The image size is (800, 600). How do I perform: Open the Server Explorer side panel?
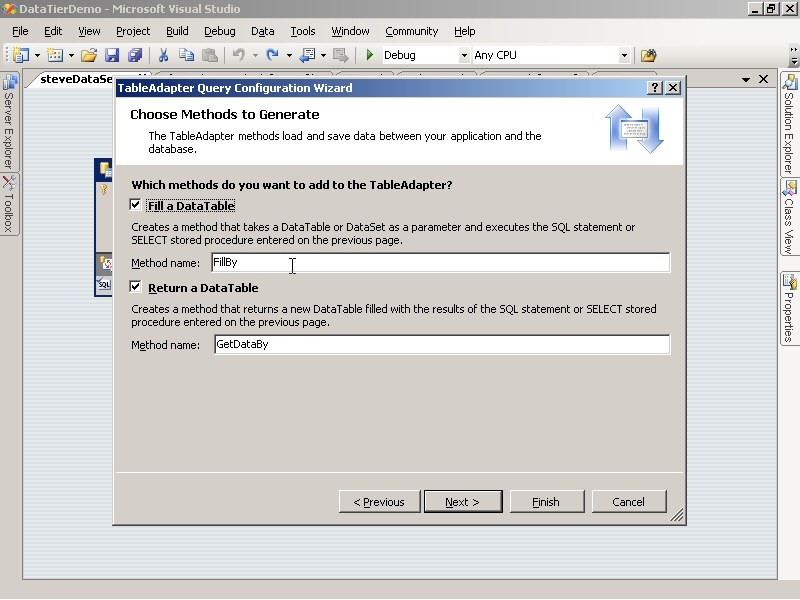pos(9,121)
